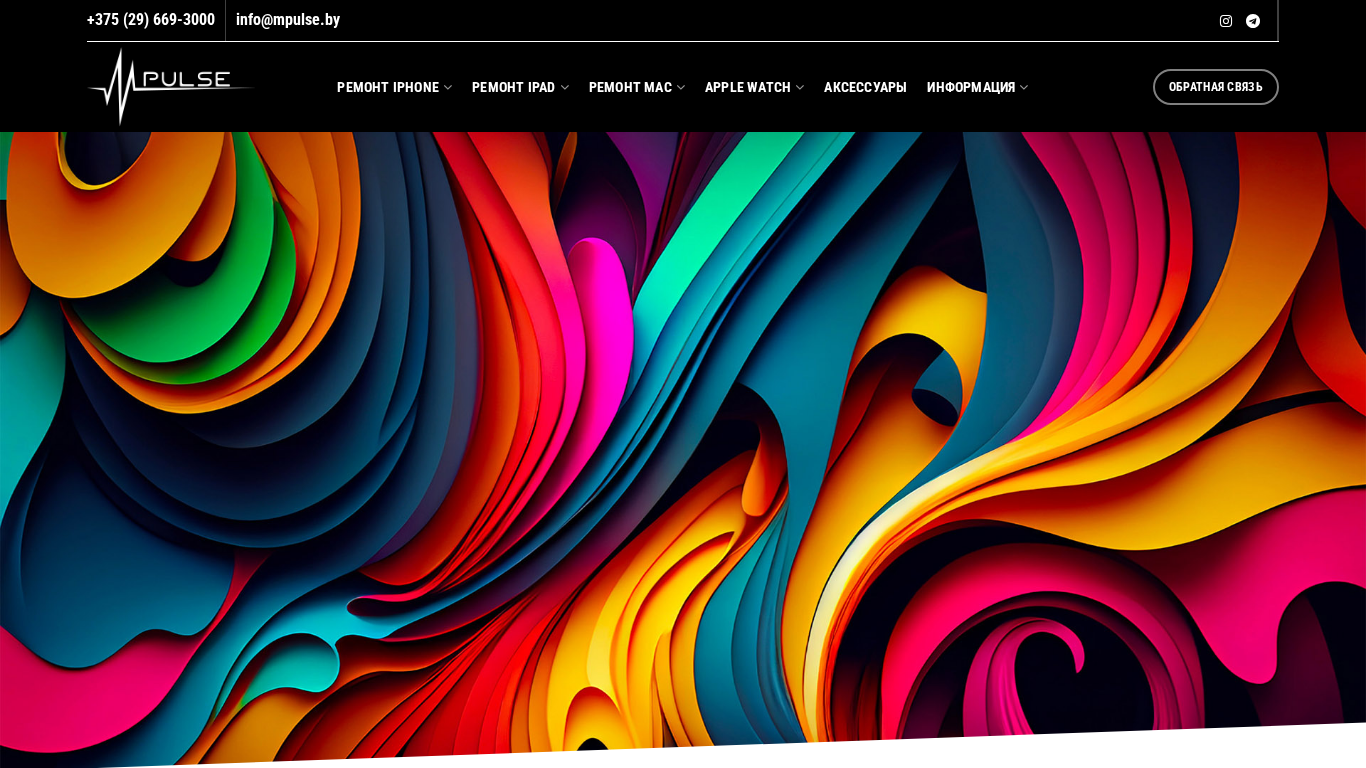The height and width of the screenshot is (768, 1366).
Task: Click the Обратная связь button
Action: pyautogui.click(x=1216, y=87)
